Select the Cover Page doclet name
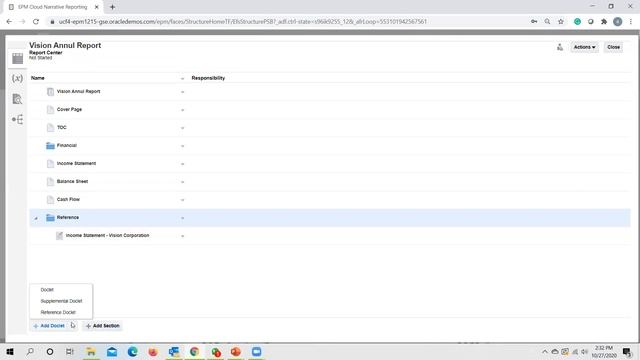This screenshot has width=640, height=360. pyautogui.click(x=69, y=109)
